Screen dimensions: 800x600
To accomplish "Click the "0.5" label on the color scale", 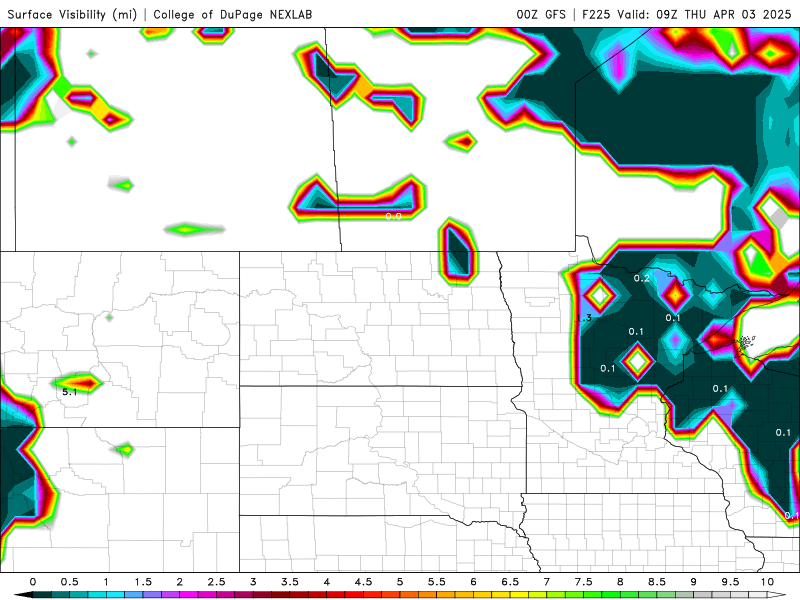I will (x=69, y=582).
